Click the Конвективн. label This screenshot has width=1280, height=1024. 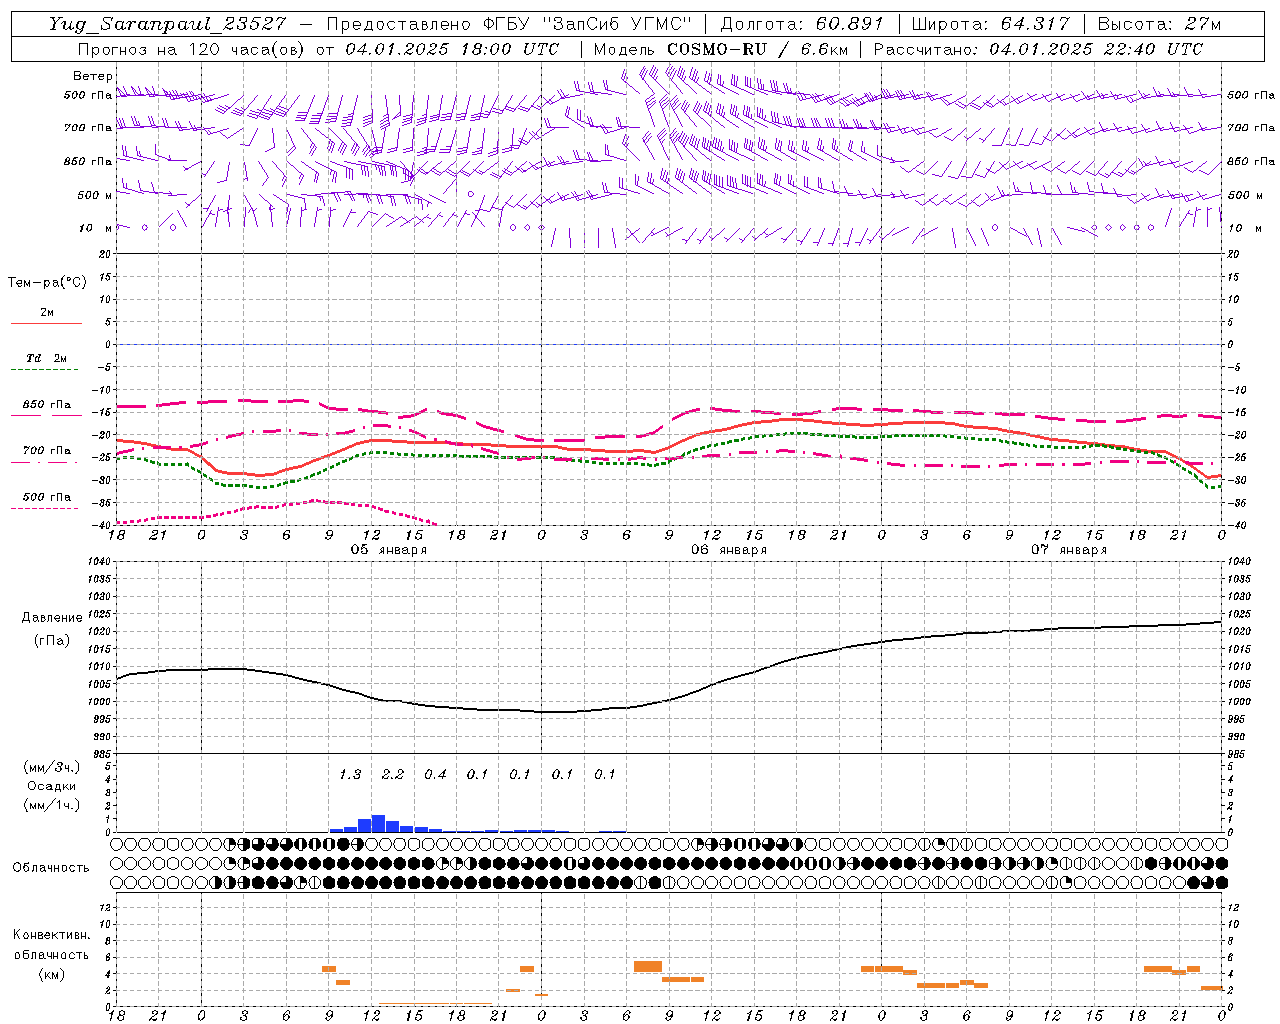[x=51, y=935]
